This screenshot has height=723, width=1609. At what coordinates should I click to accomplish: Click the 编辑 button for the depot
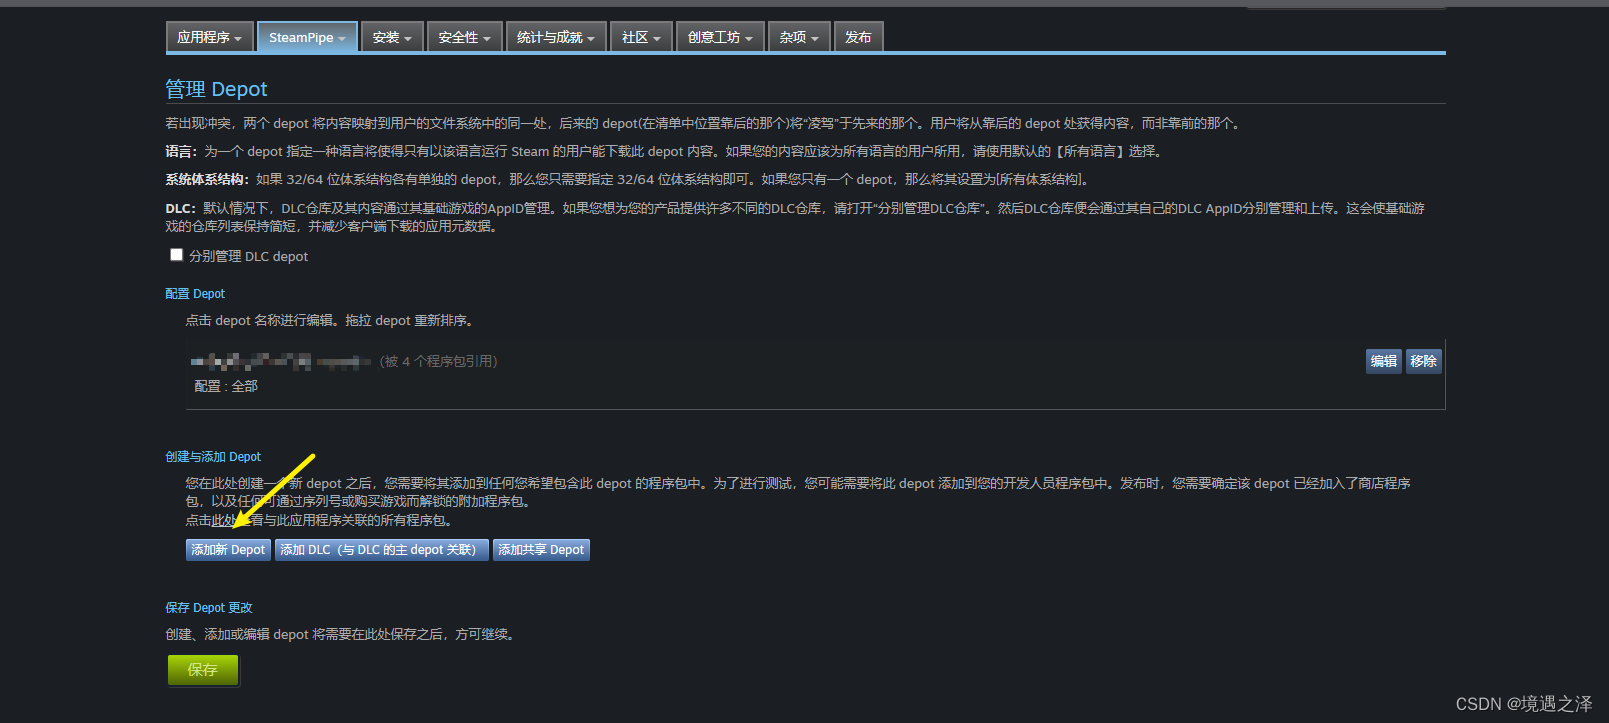pos(1384,361)
